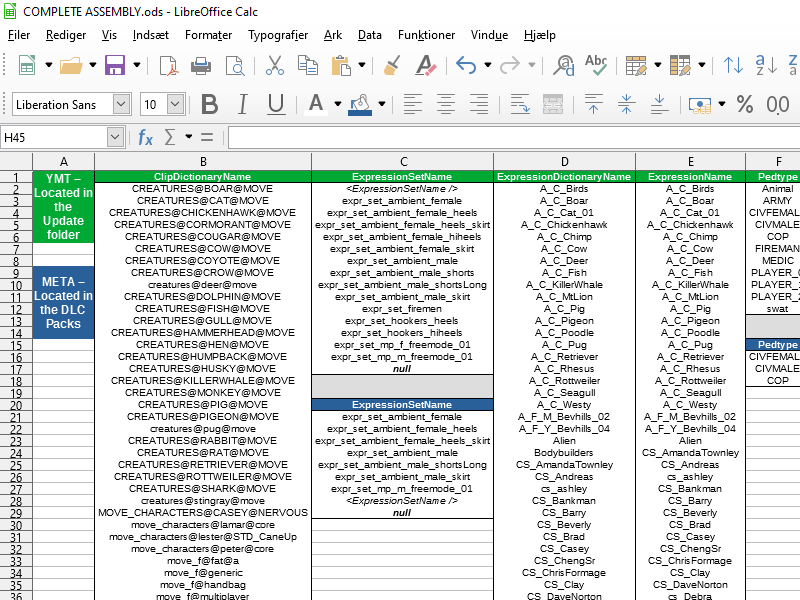Image resolution: width=800 pixels, height=600 pixels.
Task: Run the spelling check
Action: click(596, 65)
